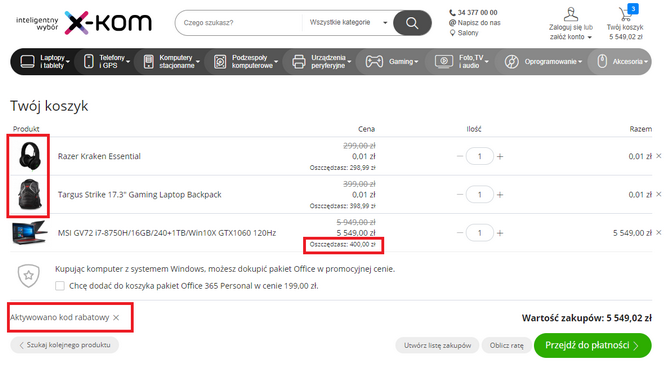Remove MSI GV72 laptop from cart
Image resolution: width=670 pixels, height=375 pixels.
click(x=659, y=232)
